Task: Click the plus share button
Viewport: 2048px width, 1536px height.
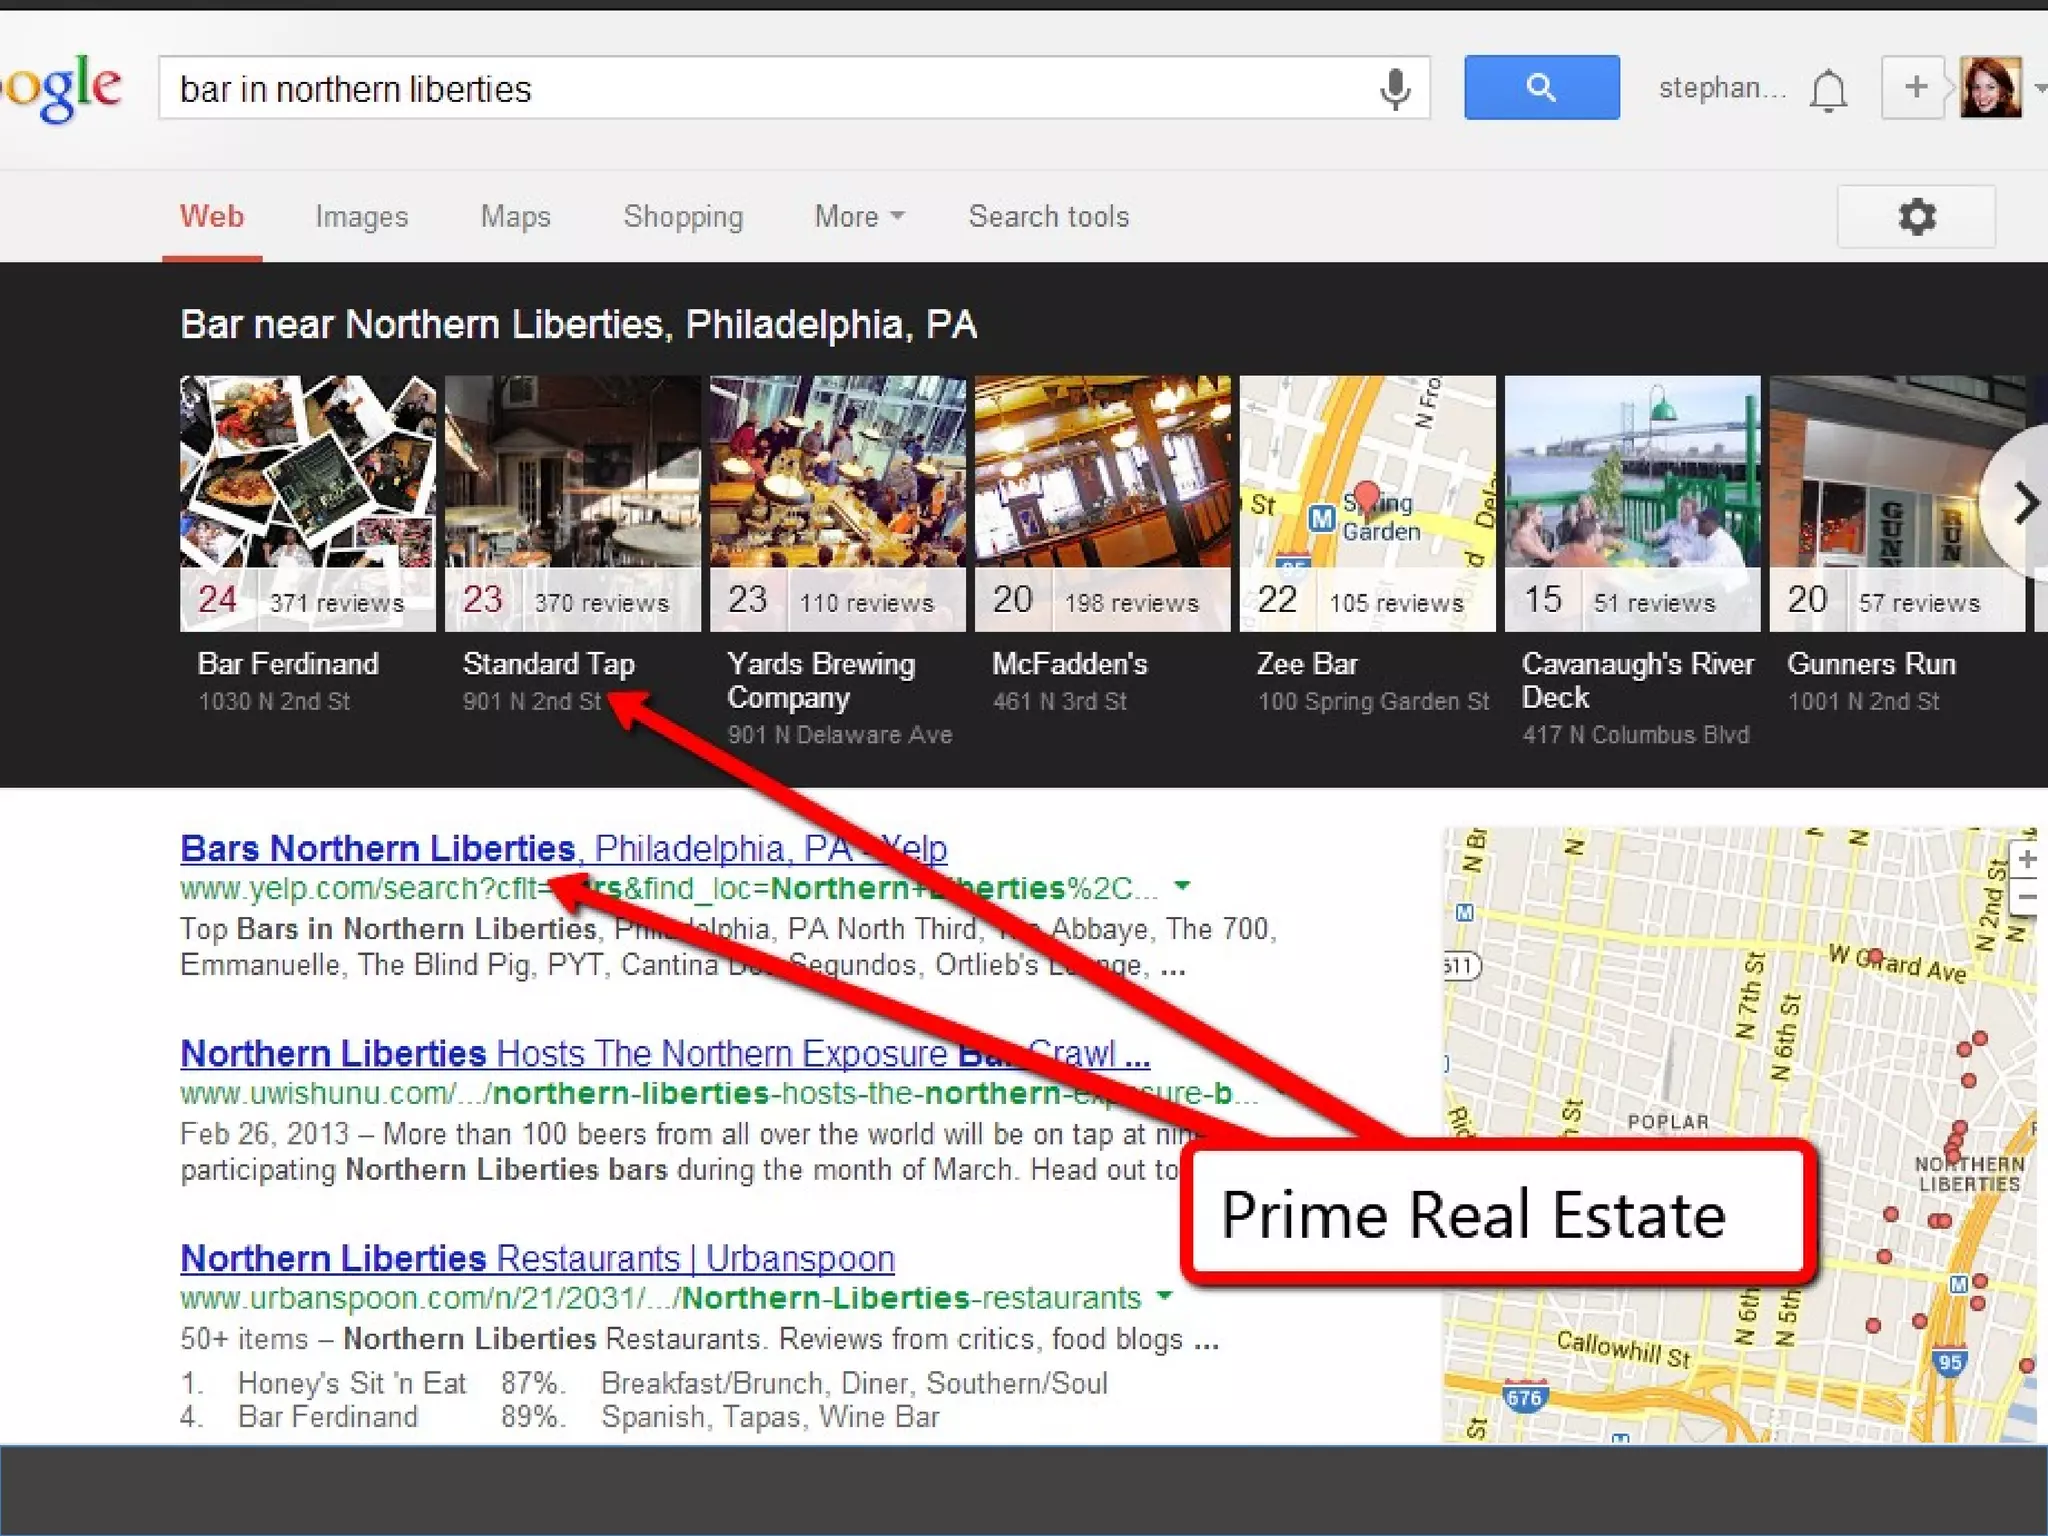Action: click(1915, 88)
